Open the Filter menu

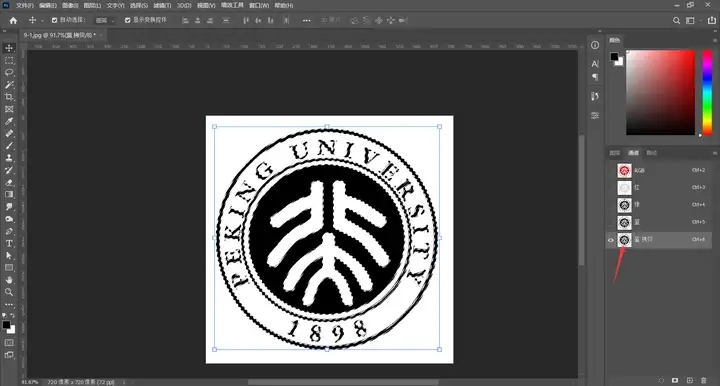tap(162, 6)
